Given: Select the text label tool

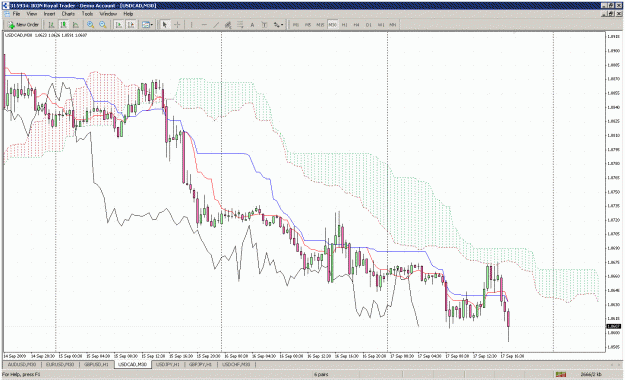Looking at the screenshot, I should click(x=264, y=25).
